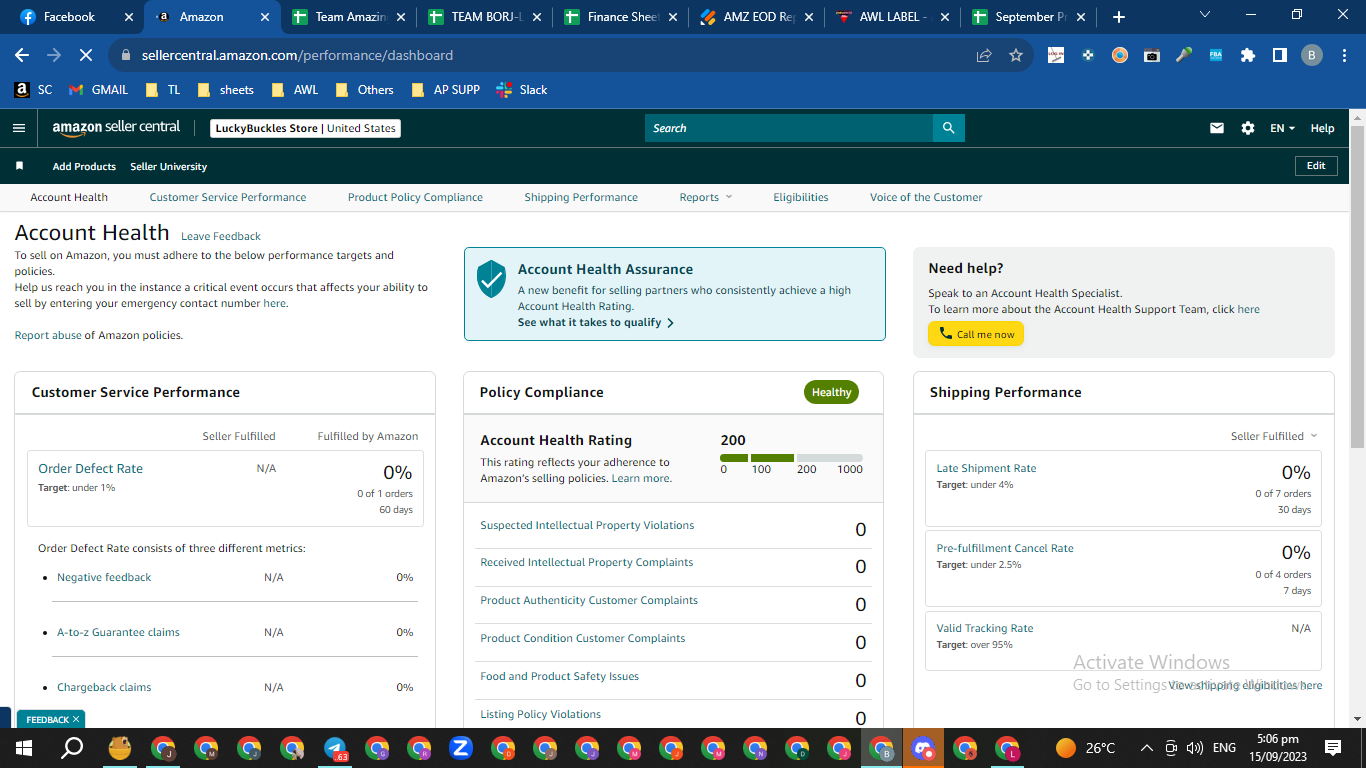Open the AP SUPP bookmark folder

[x=445, y=89]
